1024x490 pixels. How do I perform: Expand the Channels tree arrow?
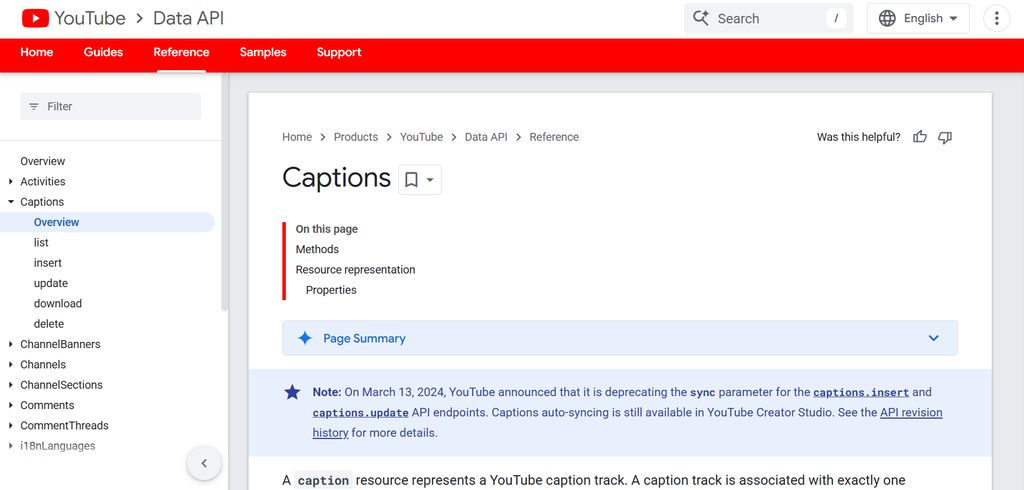pyautogui.click(x=10, y=365)
